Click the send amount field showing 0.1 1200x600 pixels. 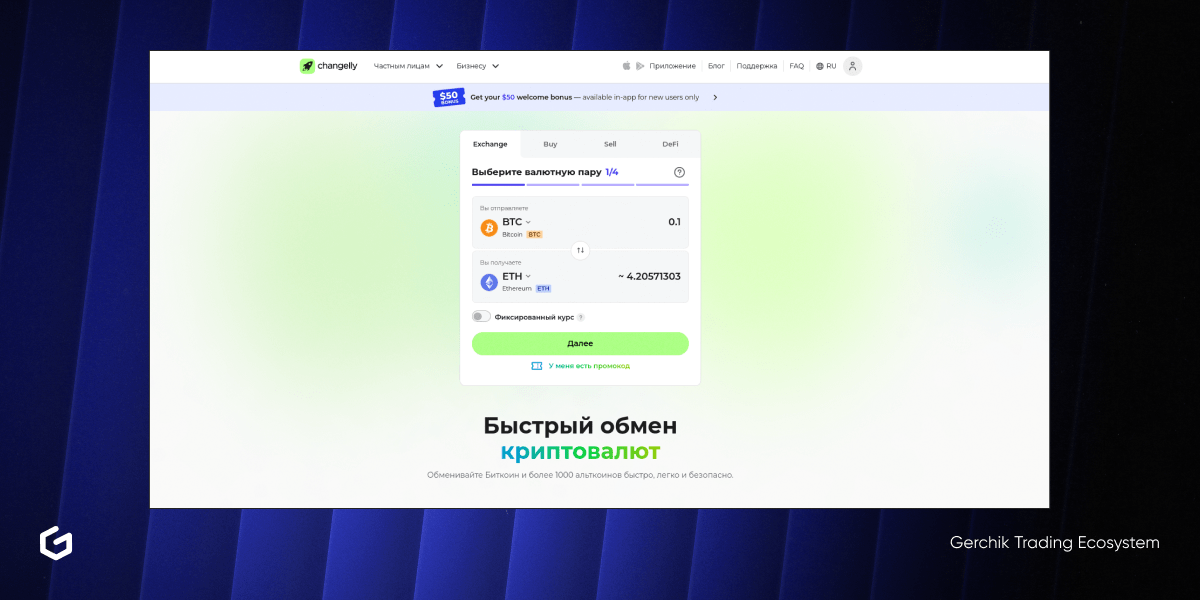[674, 222]
